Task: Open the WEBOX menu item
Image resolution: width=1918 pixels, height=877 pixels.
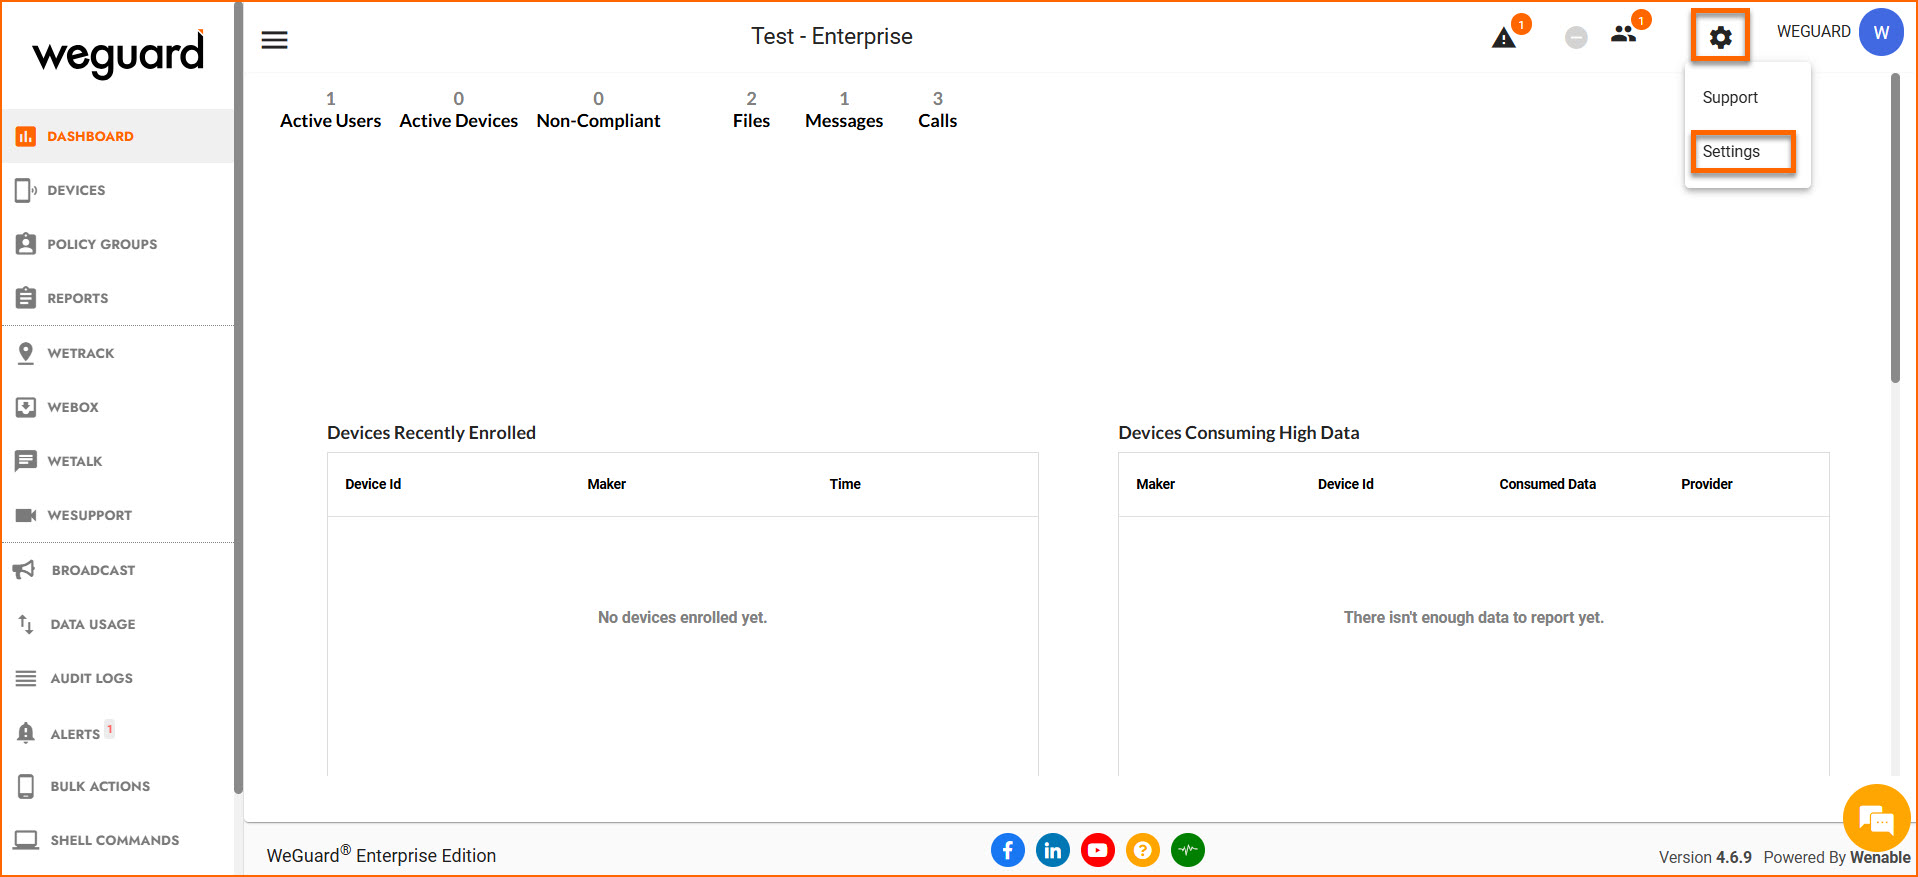Action: (x=117, y=407)
